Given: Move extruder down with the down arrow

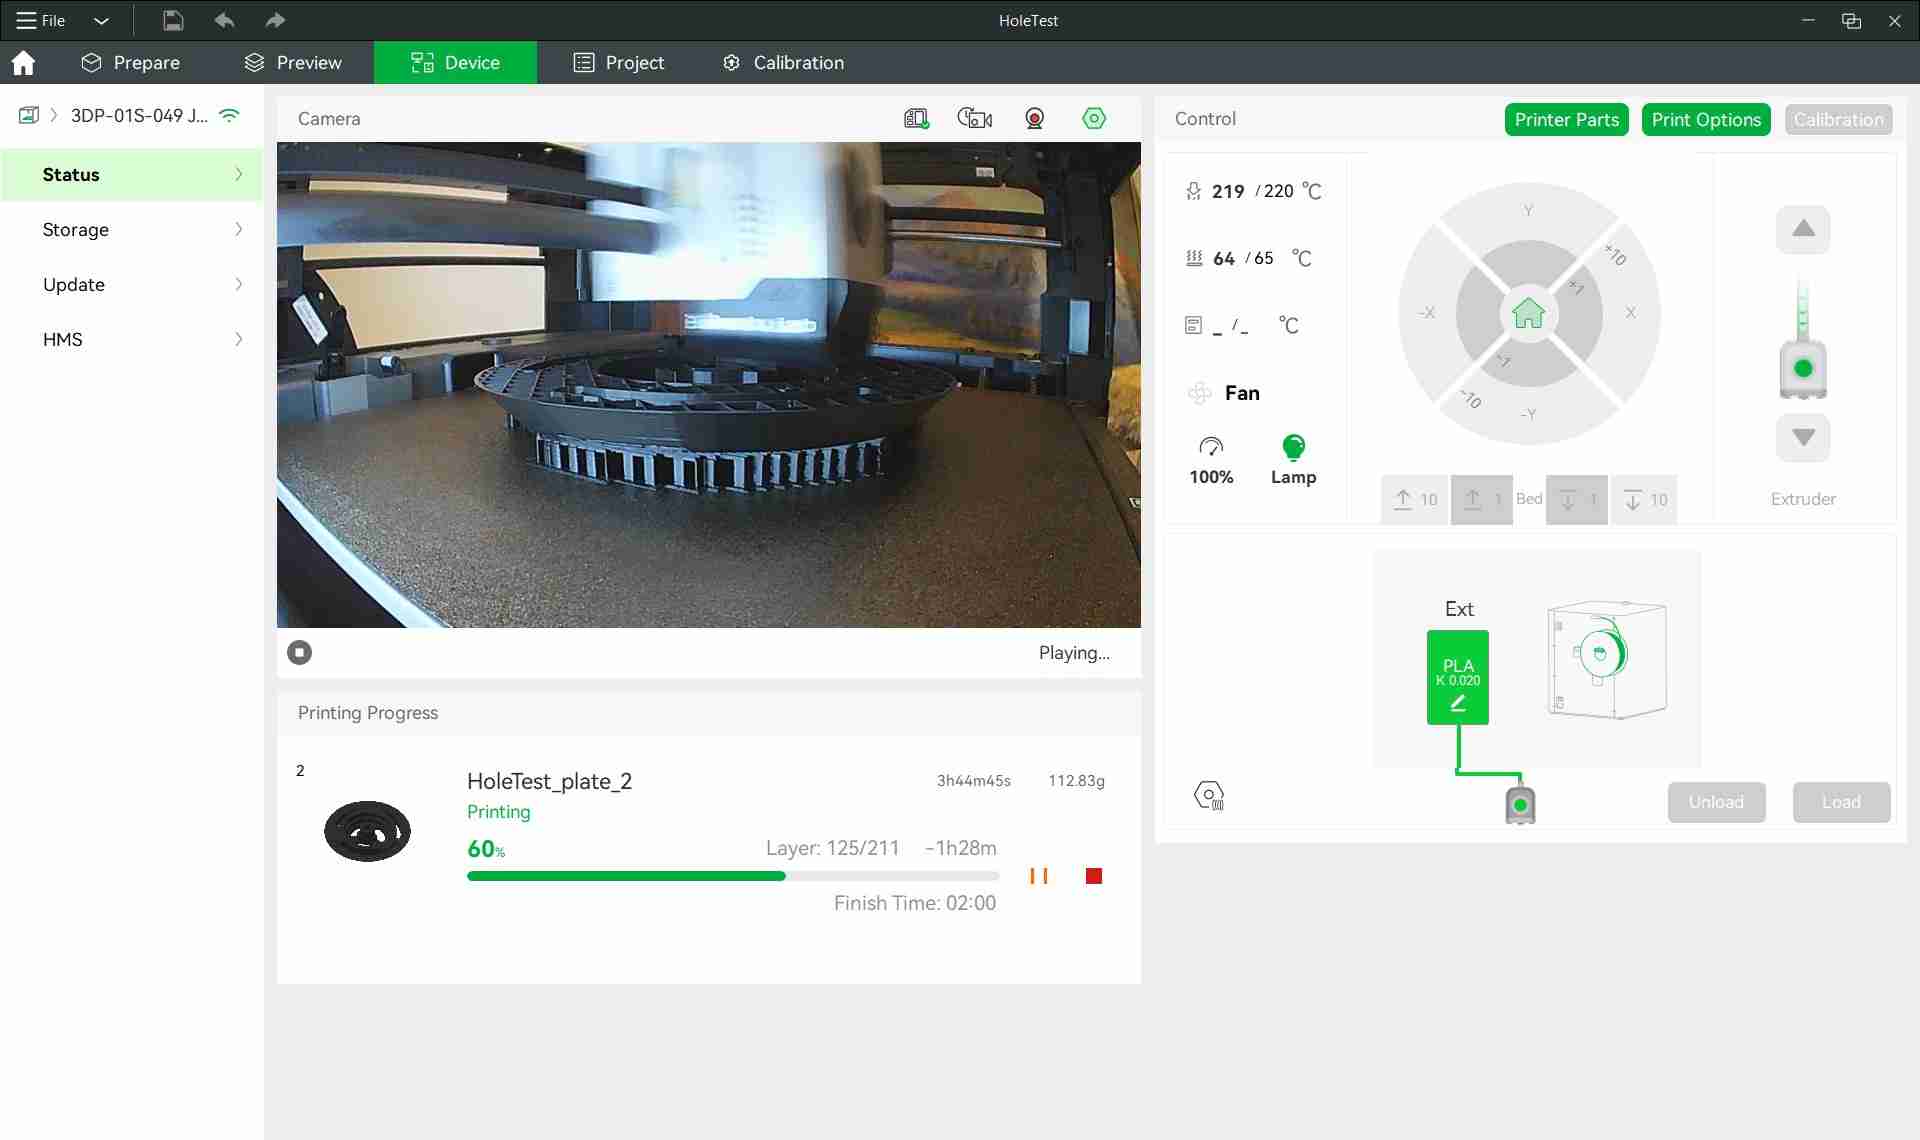Looking at the screenshot, I should pyautogui.click(x=1803, y=438).
